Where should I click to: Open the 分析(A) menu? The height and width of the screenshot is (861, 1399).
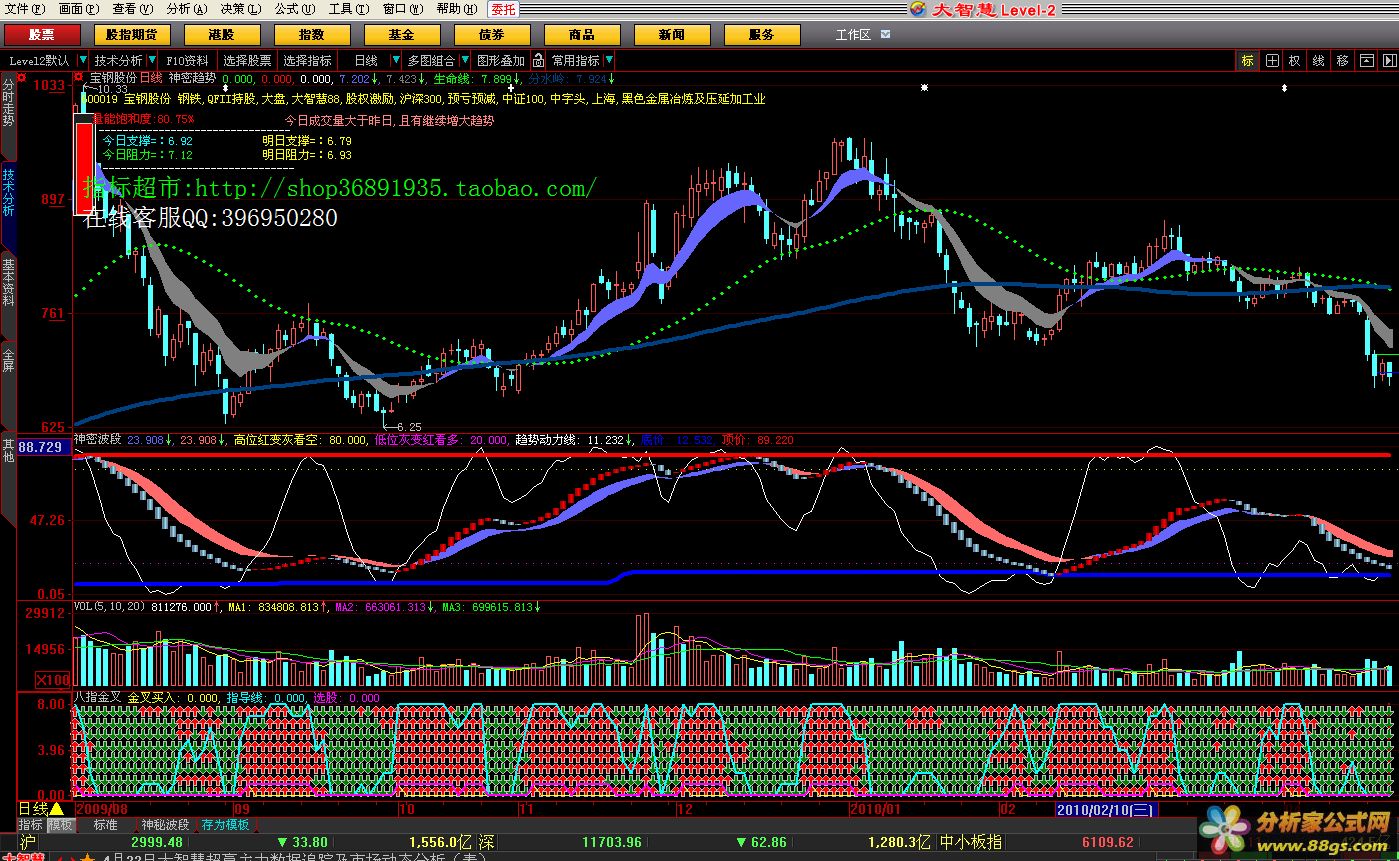[187, 9]
